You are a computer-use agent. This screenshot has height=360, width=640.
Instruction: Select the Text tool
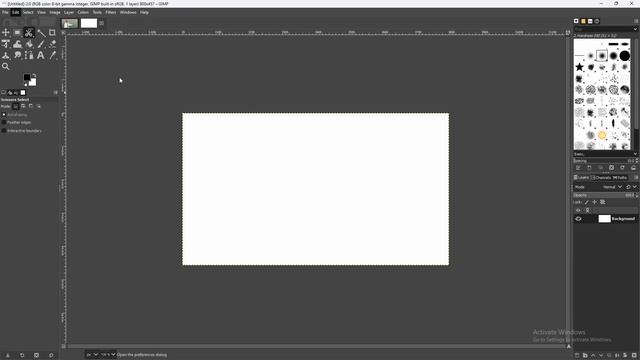[41, 55]
